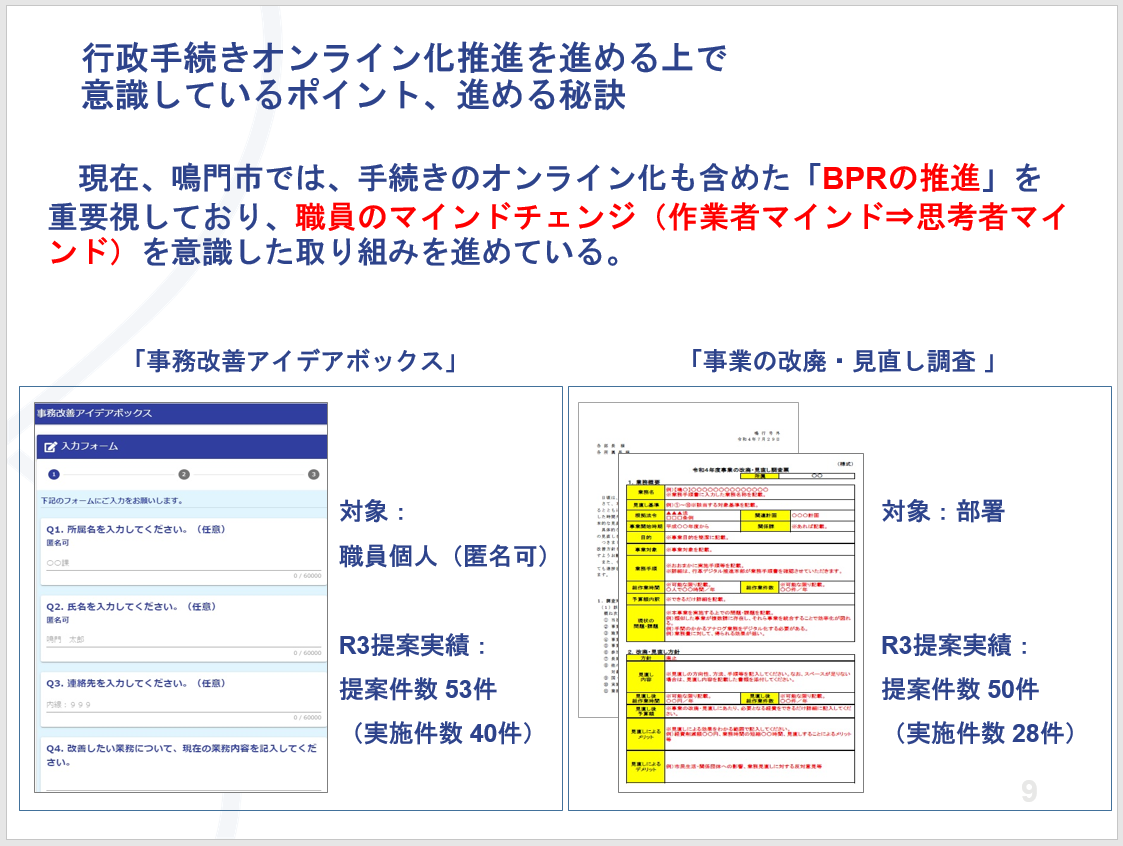1123x846 pixels.
Task: Click the red text 職員のマインドチェンジ
Action: pos(466,216)
